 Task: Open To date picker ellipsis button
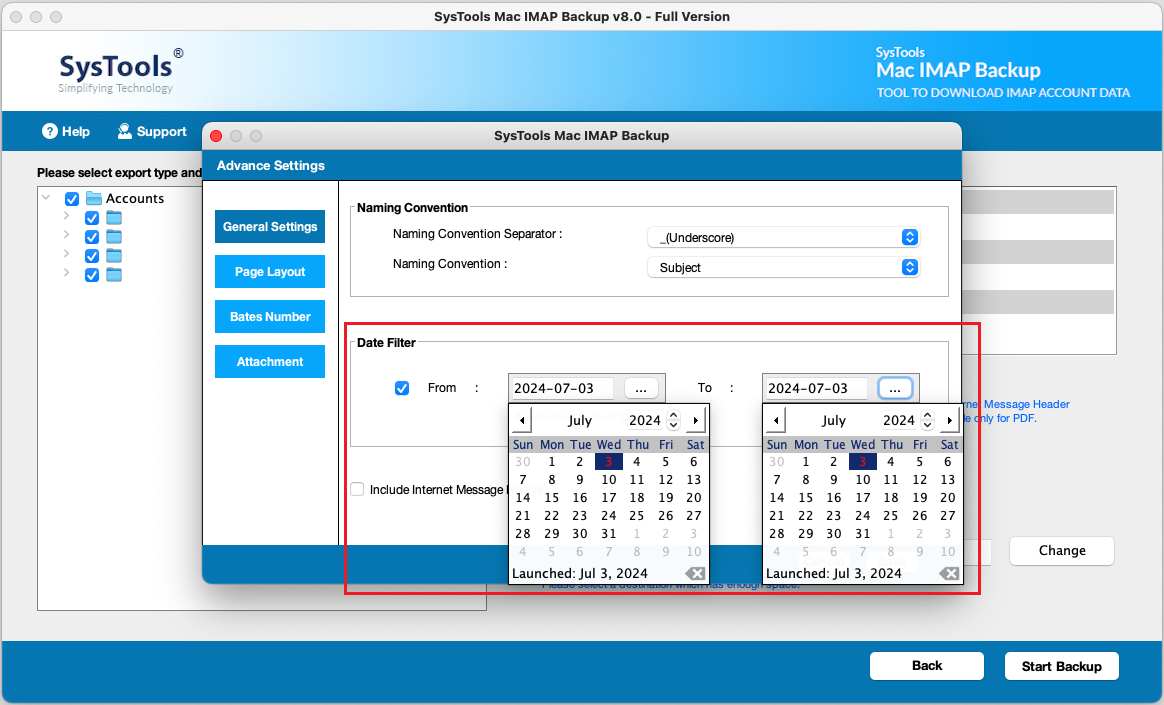click(x=895, y=388)
